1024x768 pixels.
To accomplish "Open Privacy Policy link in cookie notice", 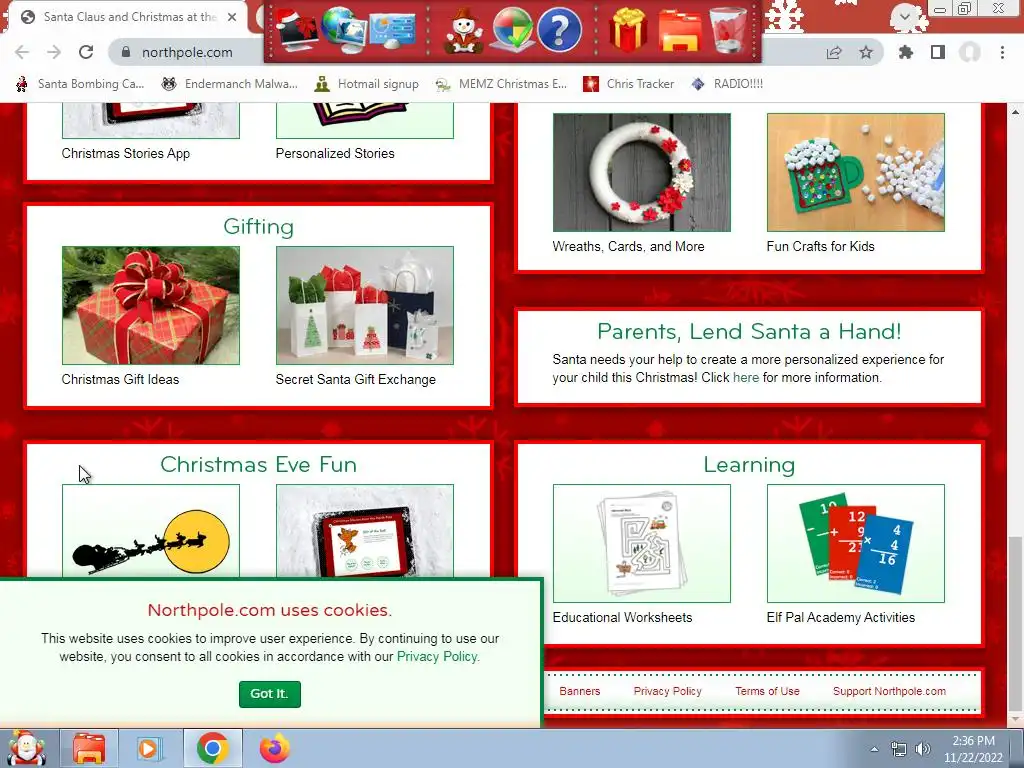I will pos(438,656).
